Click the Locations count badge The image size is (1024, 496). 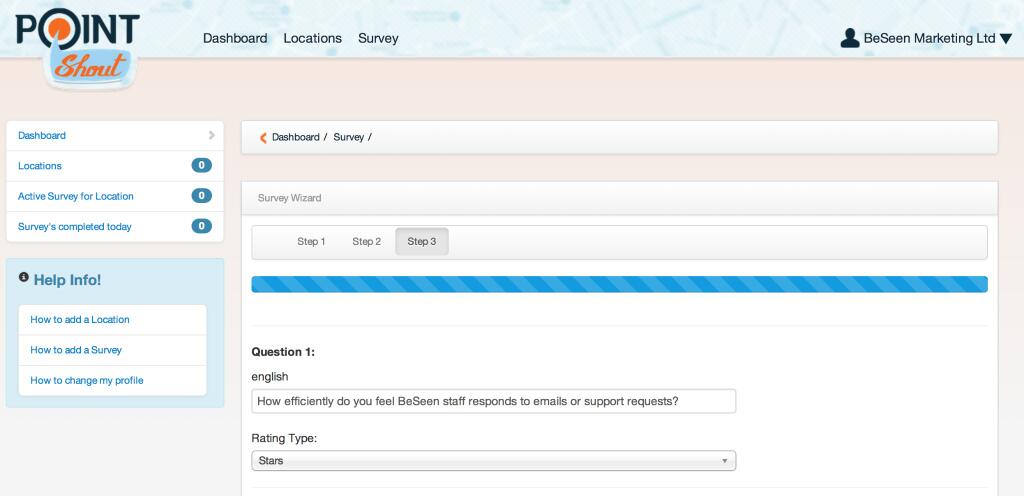point(201,166)
